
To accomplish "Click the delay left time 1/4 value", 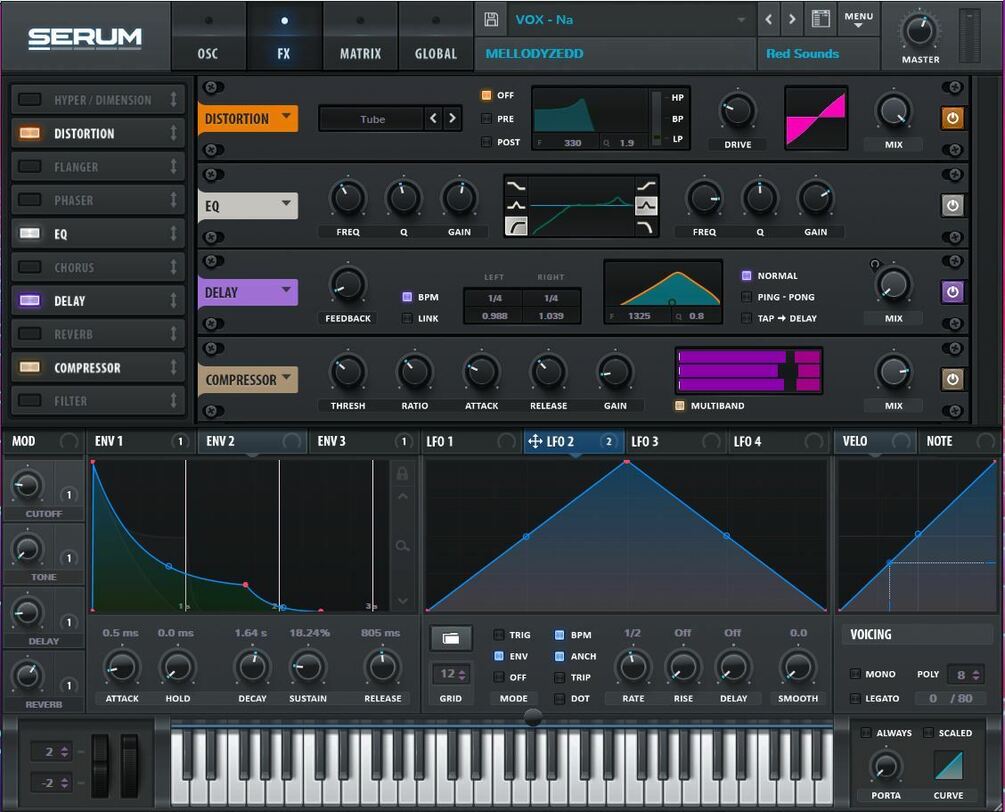I will [x=494, y=298].
